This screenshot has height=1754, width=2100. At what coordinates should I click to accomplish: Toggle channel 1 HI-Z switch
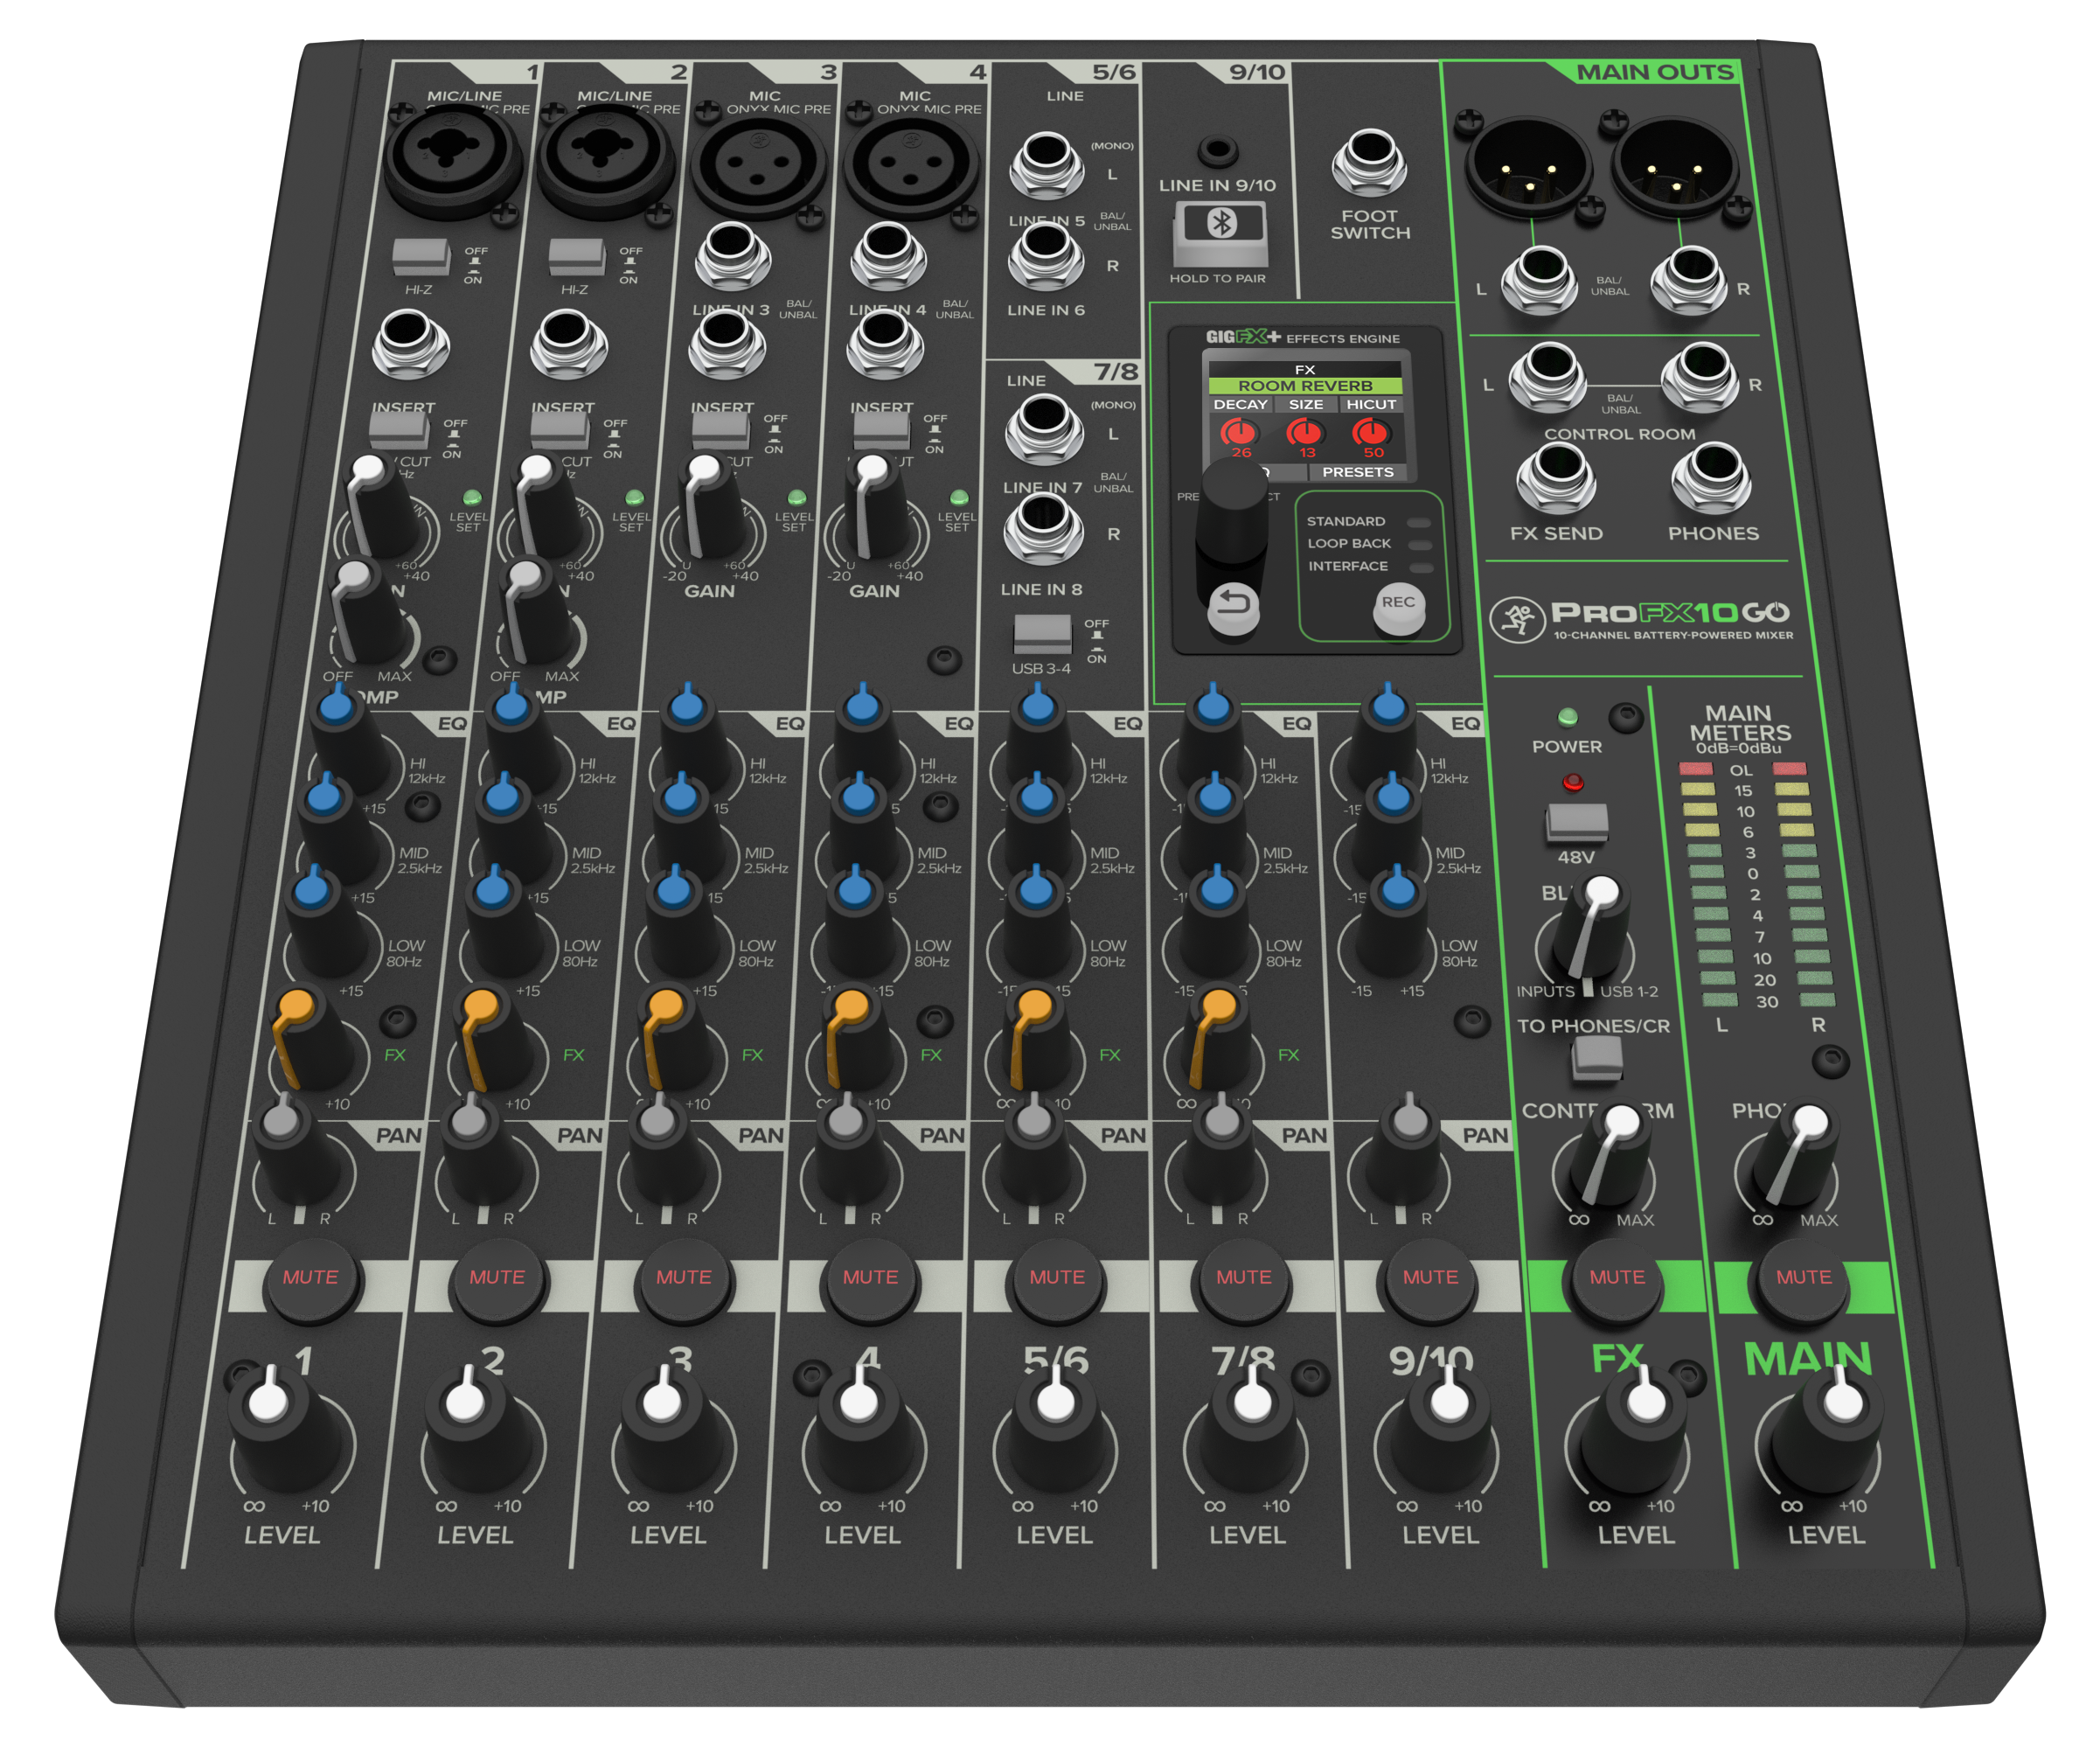pos(421,257)
